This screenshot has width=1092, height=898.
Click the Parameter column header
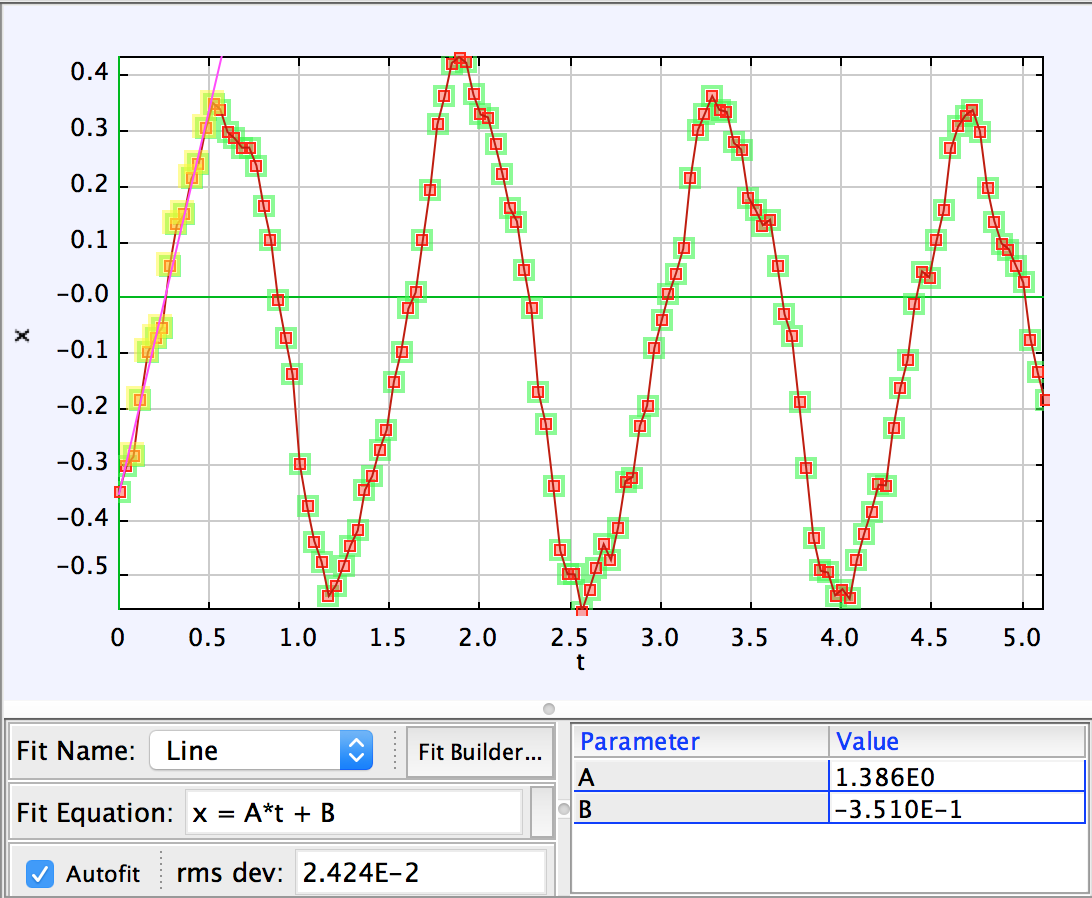(700, 741)
